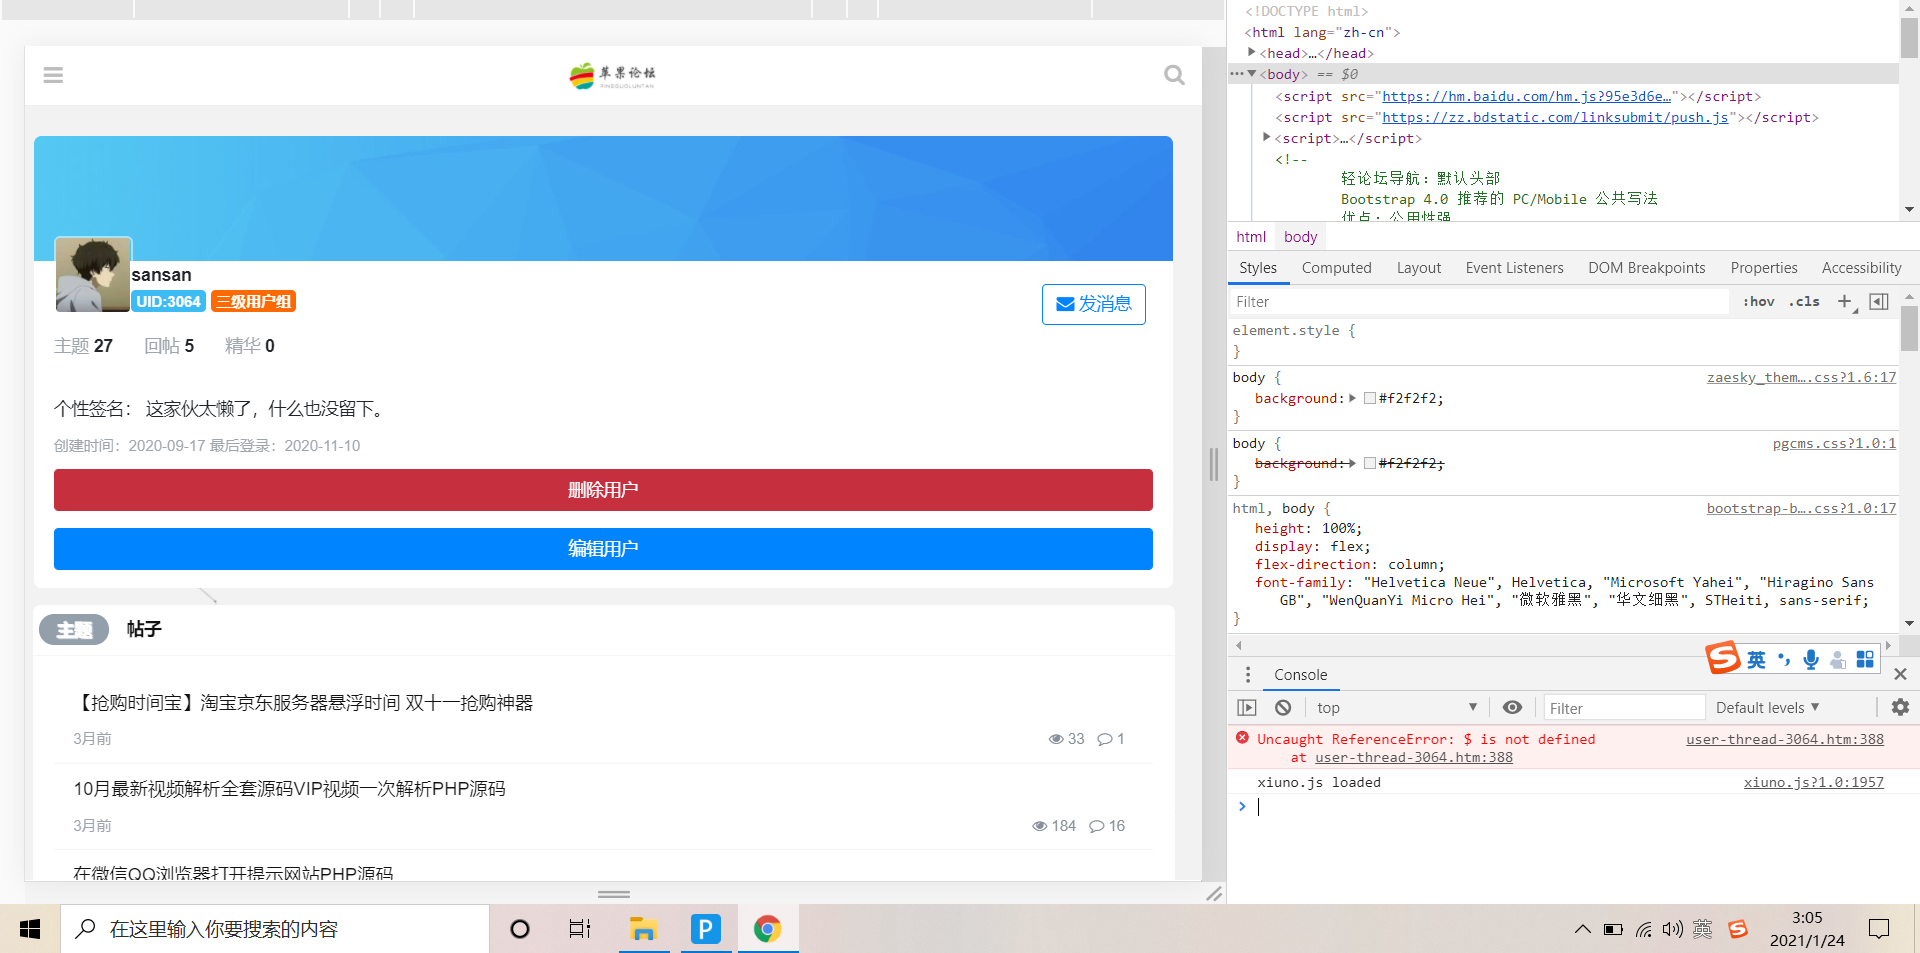Switch to the Computed tab
This screenshot has width=1920, height=953.
(x=1336, y=268)
